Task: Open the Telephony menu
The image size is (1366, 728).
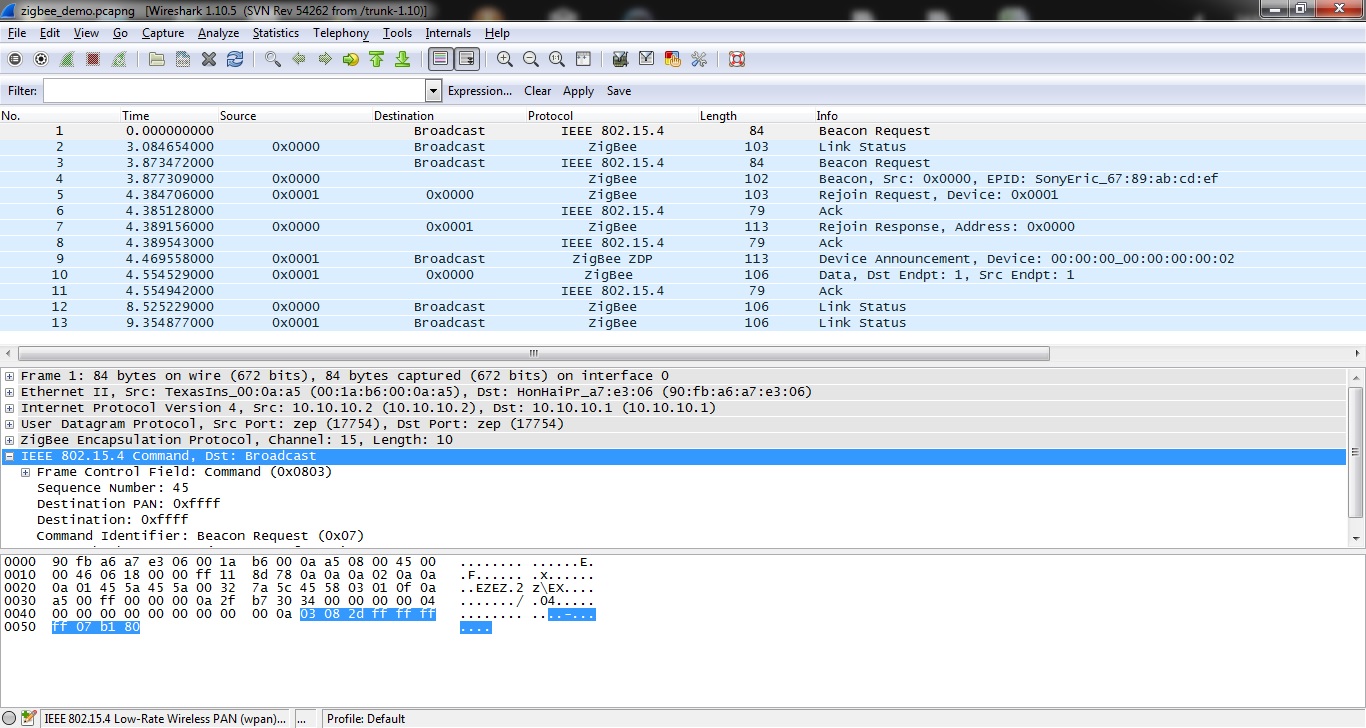Action: click(340, 33)
